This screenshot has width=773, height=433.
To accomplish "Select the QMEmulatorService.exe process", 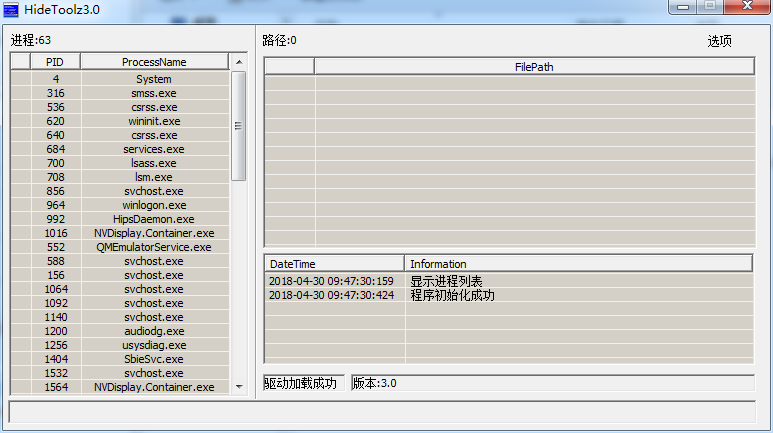I will pos(154,247).
